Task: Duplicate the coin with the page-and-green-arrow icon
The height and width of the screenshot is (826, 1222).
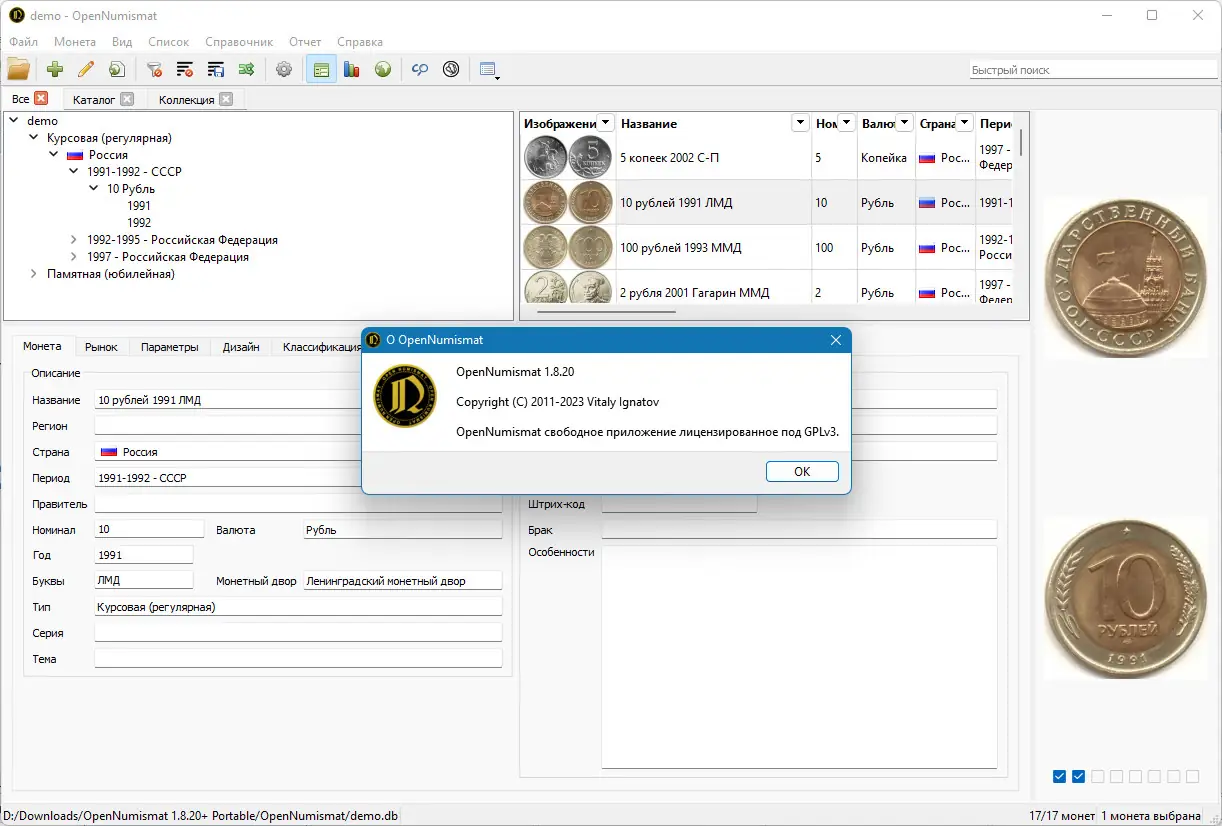Action: click(117, 70)
